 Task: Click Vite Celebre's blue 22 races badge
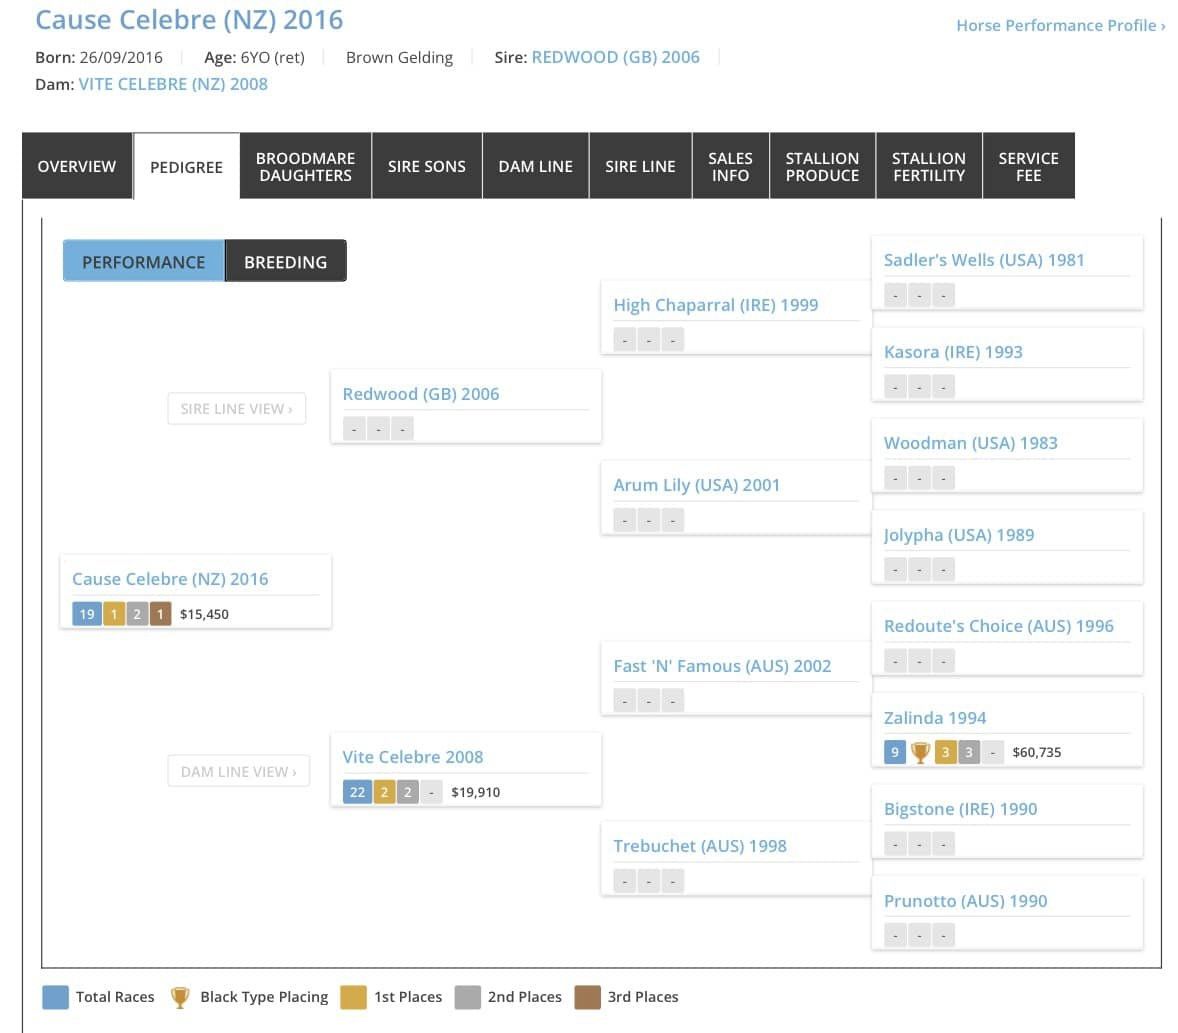coord(357,792)
